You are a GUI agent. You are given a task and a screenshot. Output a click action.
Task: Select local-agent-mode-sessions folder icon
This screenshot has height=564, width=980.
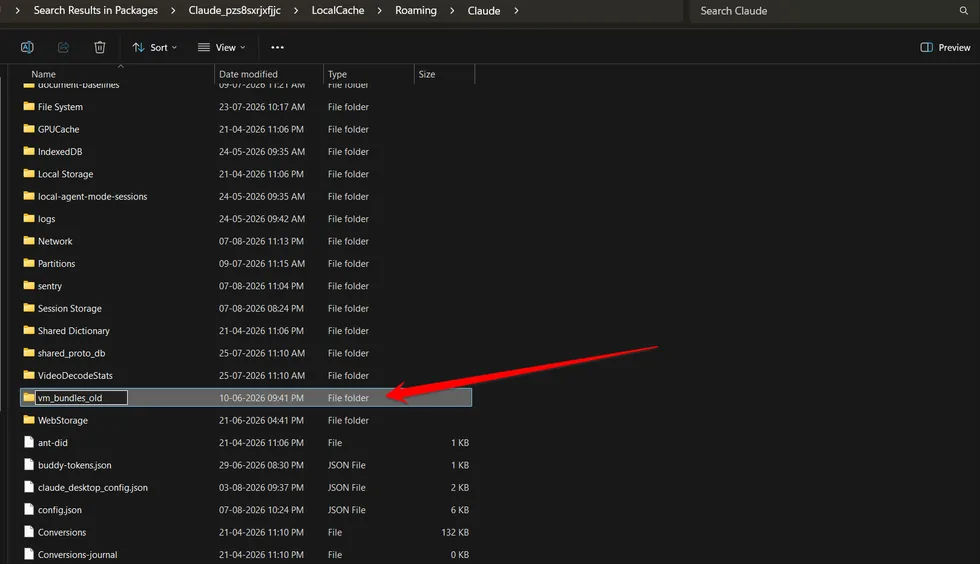(29, 196)
